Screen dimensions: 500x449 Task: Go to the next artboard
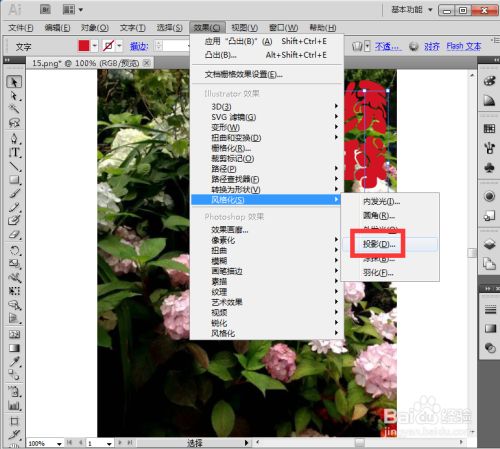[121, 443]
